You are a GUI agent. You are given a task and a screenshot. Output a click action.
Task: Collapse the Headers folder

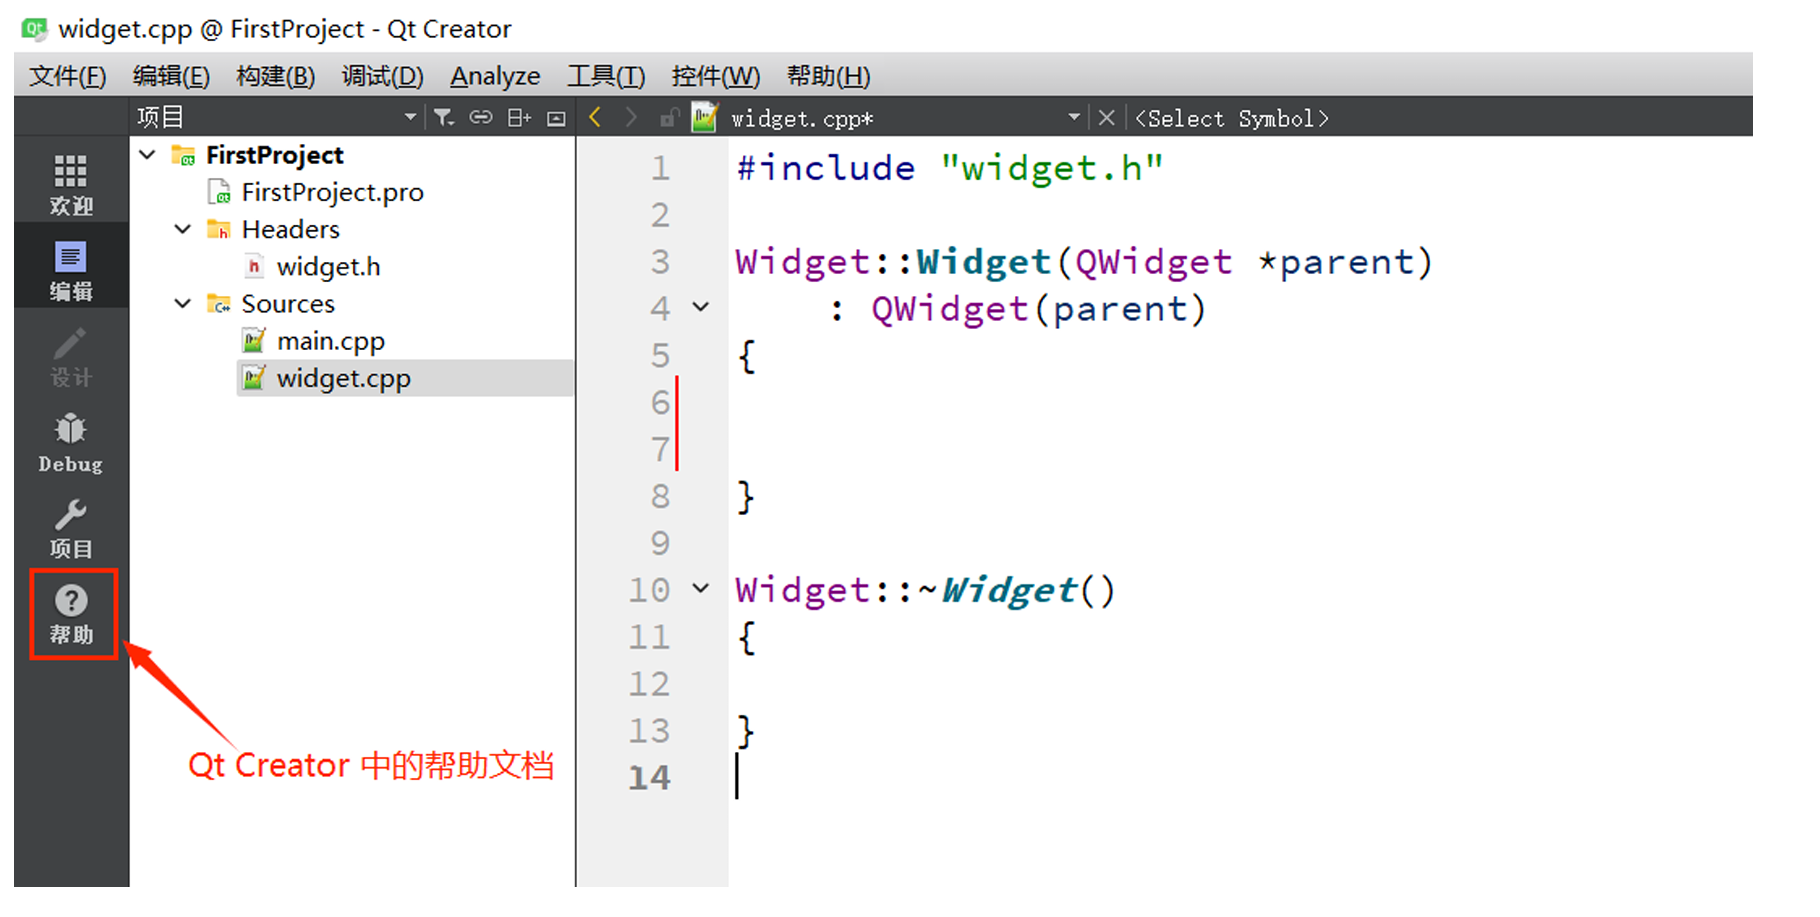(x=183, y=229)
